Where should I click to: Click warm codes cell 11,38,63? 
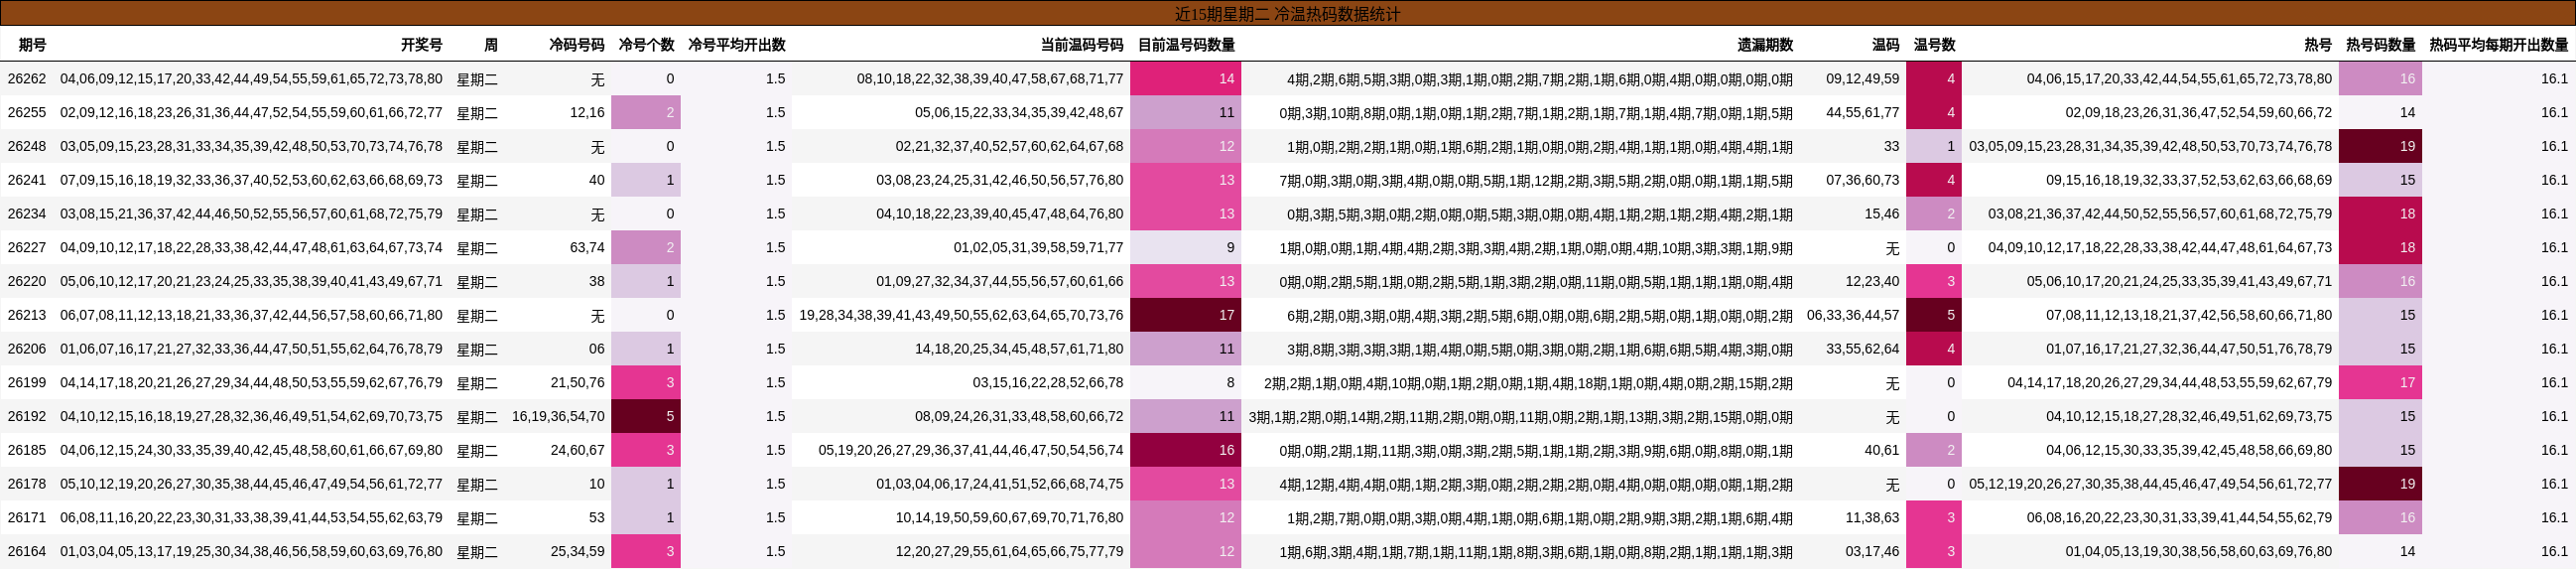(x=1872, y=518)
